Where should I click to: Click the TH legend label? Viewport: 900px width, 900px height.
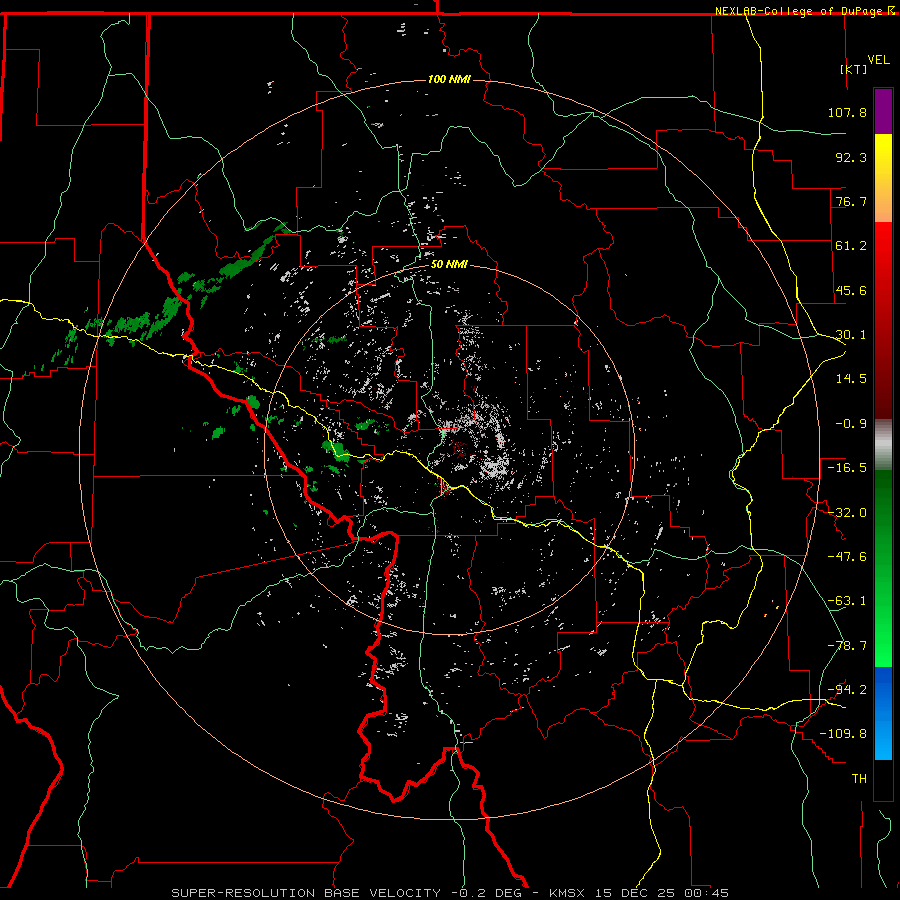[859, 779]
